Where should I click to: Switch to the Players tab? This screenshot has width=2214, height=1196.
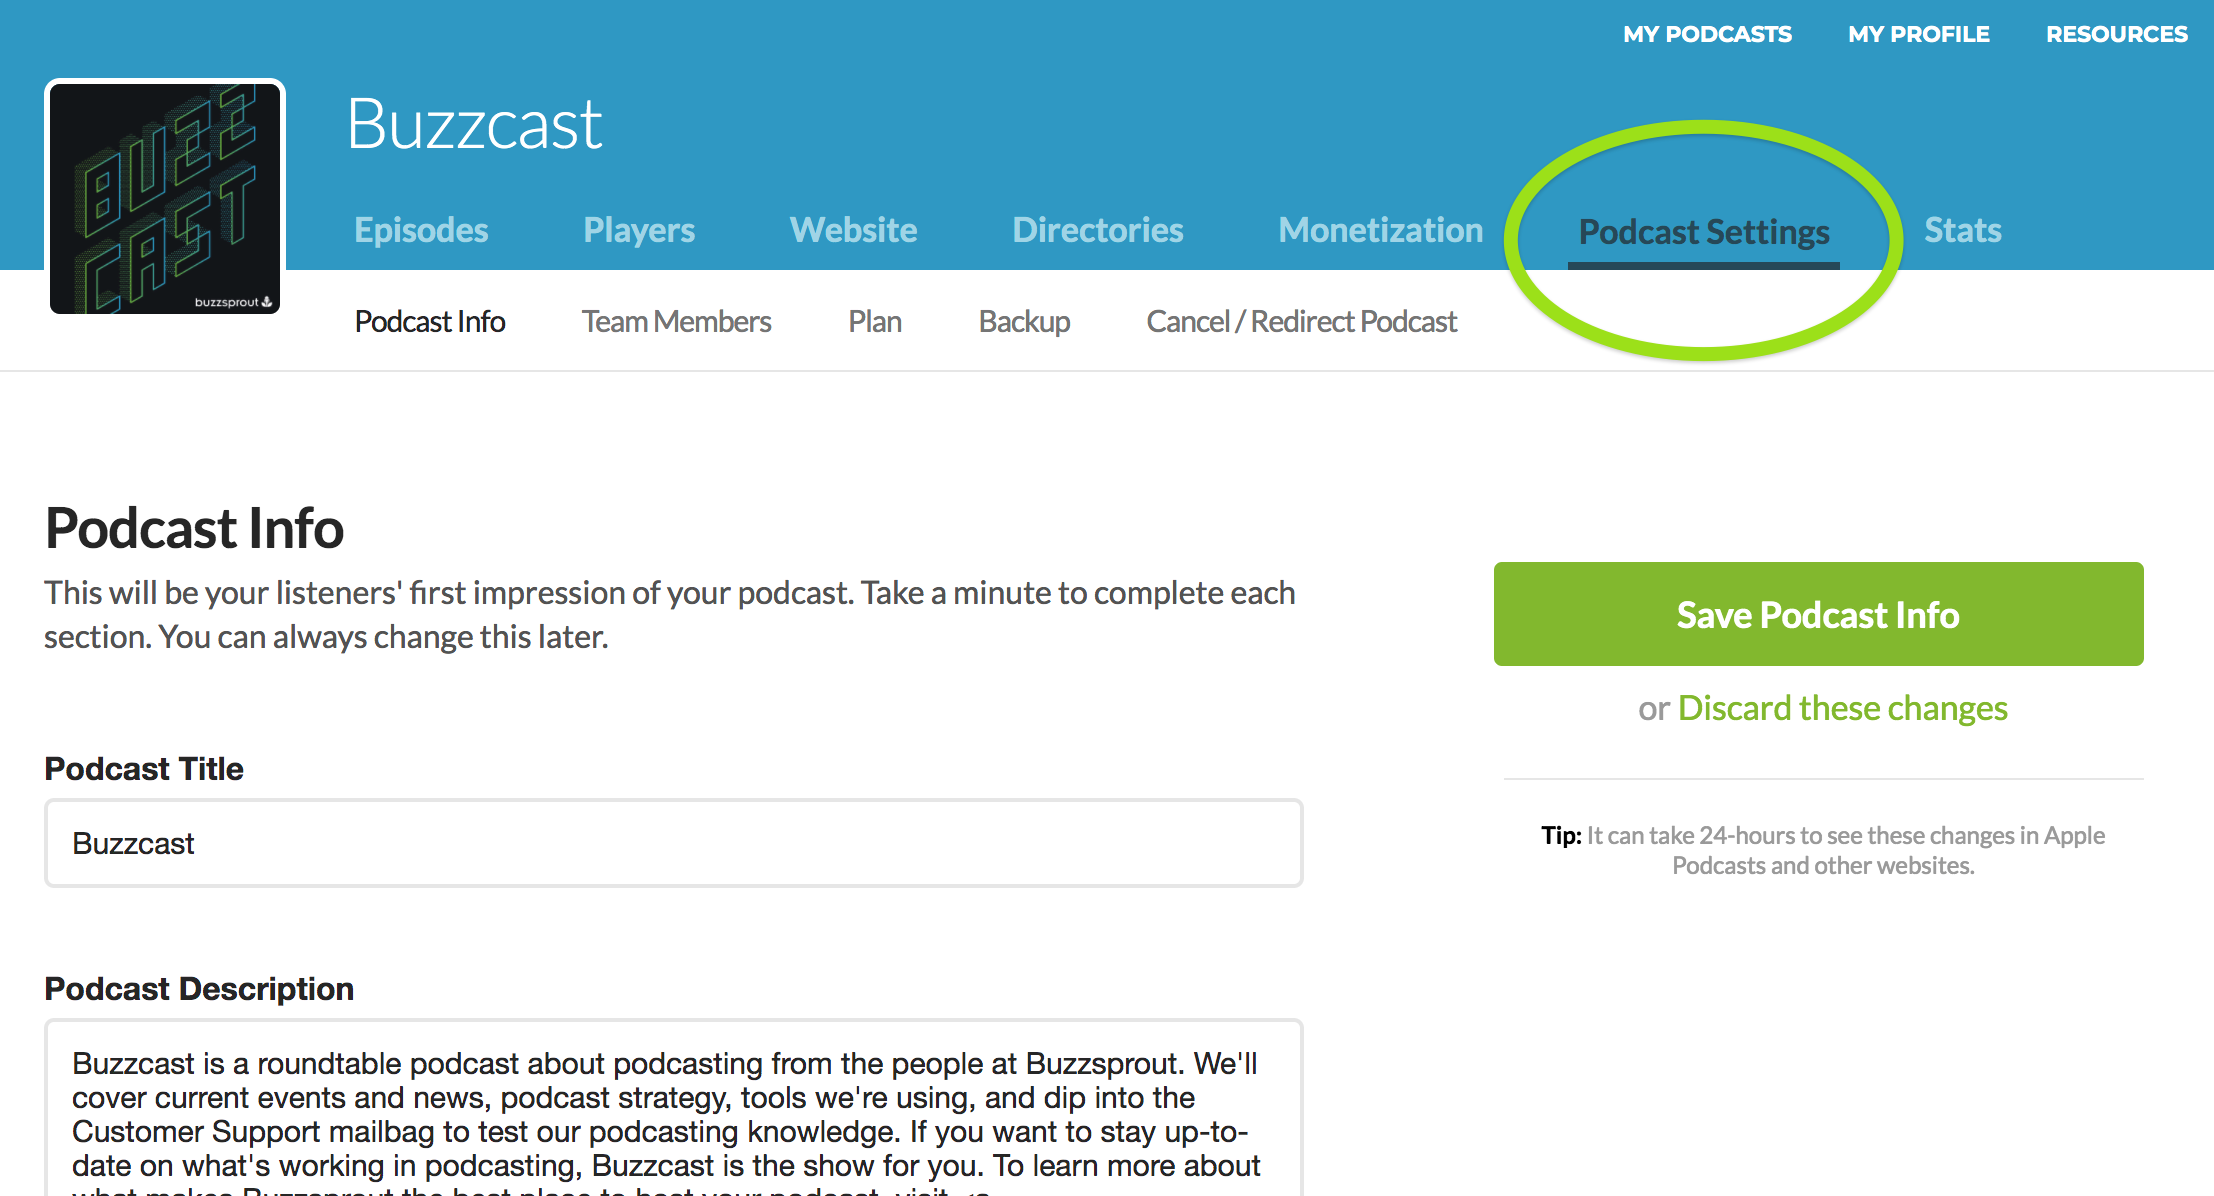click(x=639, y=230)
